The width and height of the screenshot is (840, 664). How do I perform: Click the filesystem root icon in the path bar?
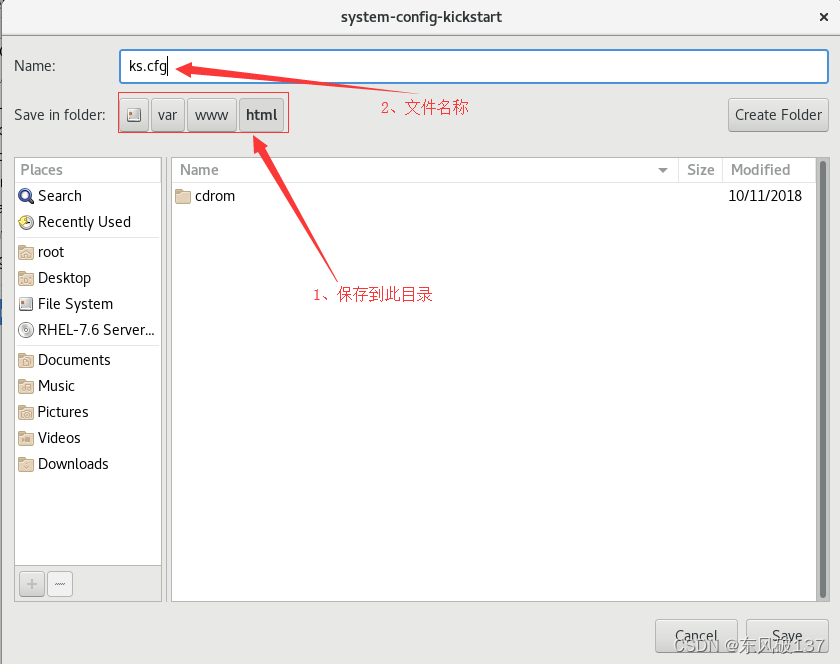point(133,114)
